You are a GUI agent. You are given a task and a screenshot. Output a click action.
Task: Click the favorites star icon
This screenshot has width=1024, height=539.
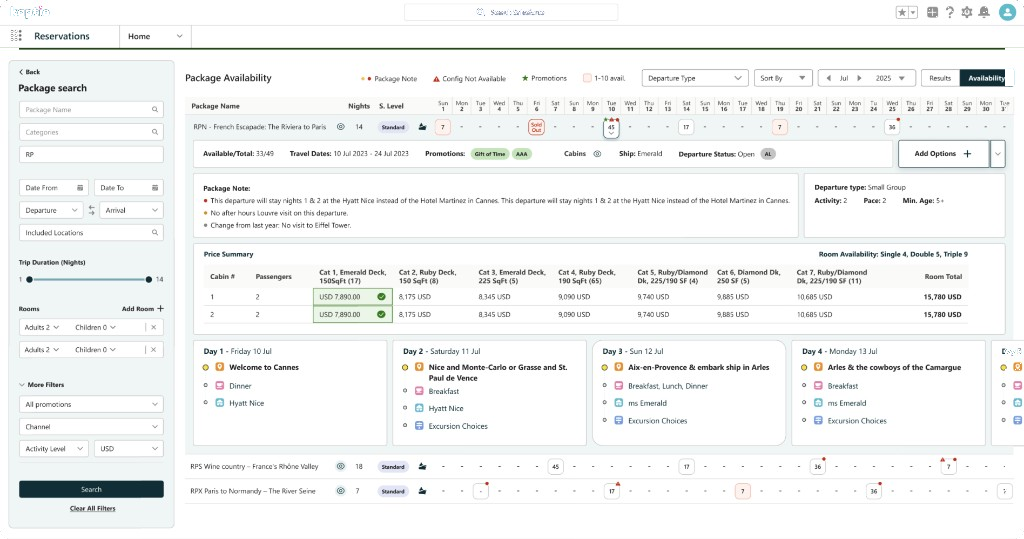902,12
